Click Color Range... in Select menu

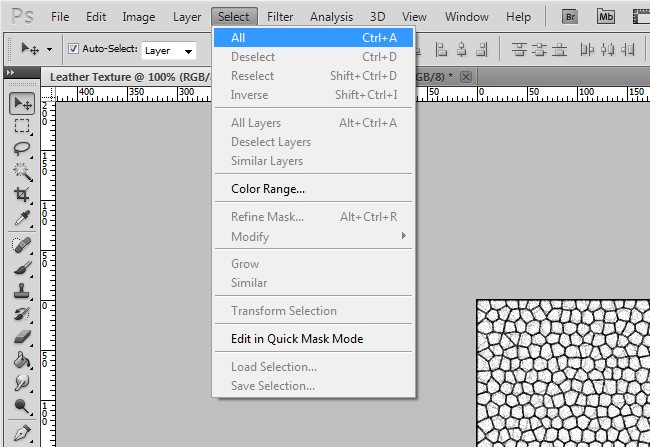(268, 188)
